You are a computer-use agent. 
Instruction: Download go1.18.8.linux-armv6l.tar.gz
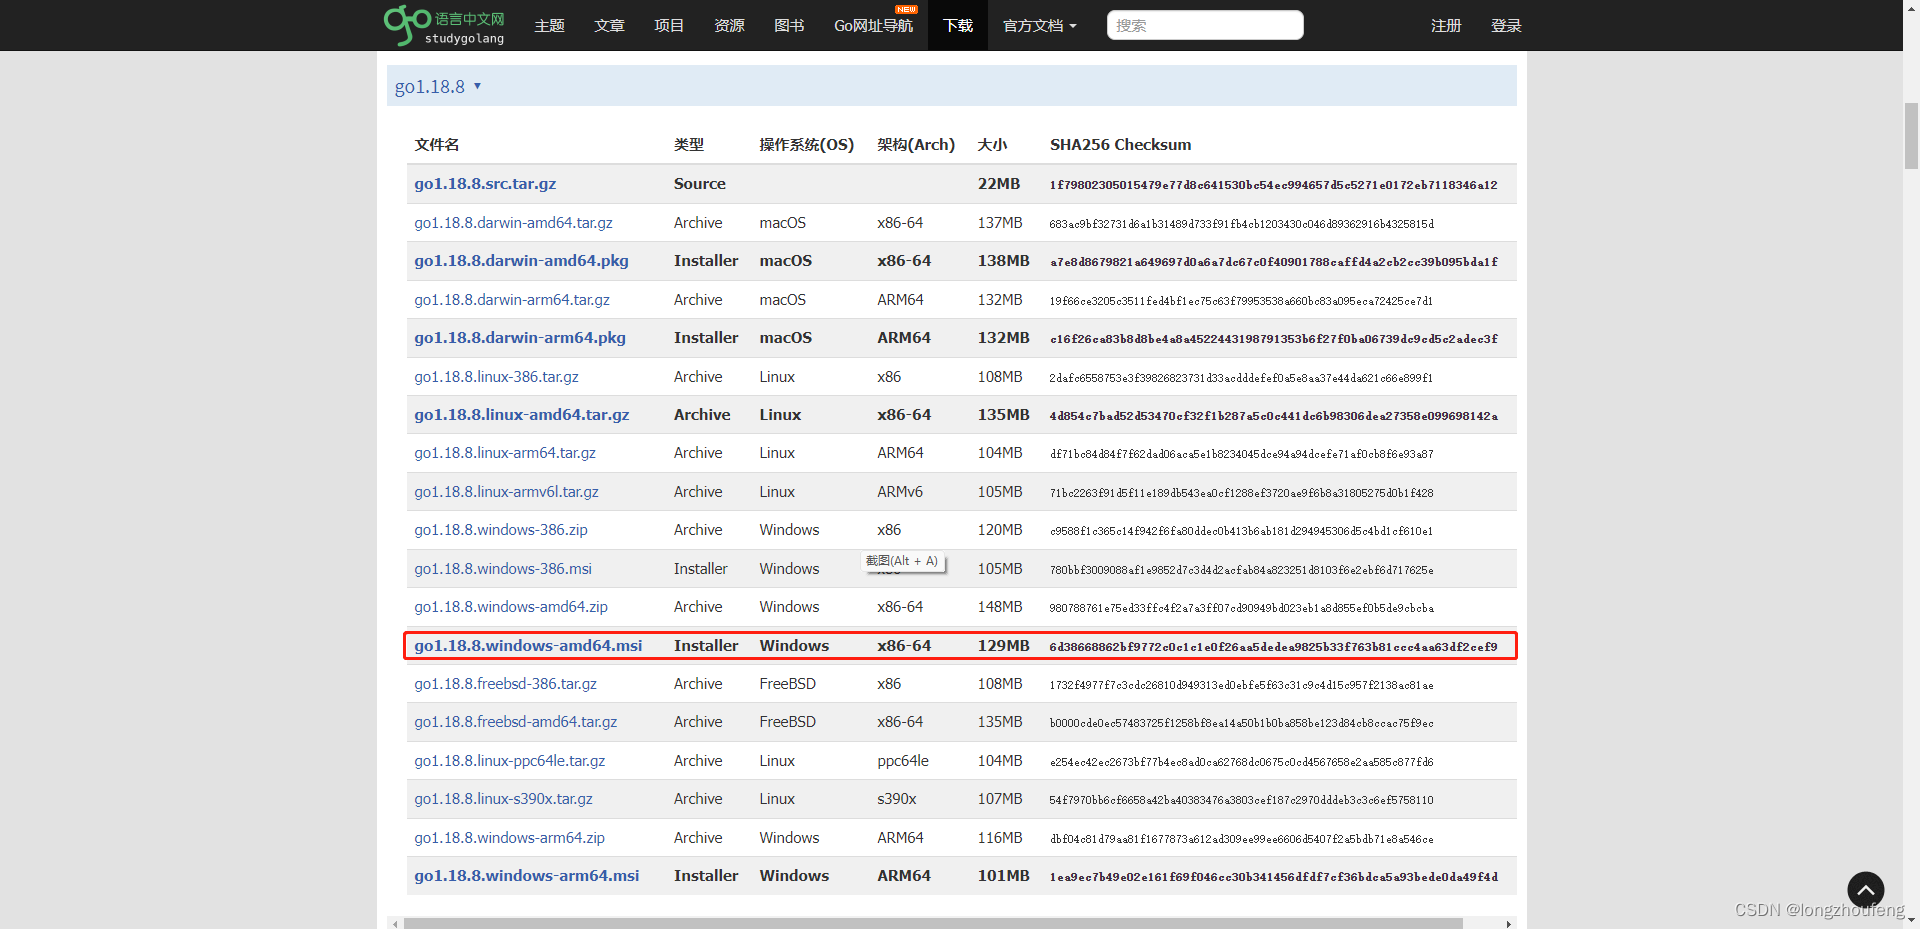506,492
